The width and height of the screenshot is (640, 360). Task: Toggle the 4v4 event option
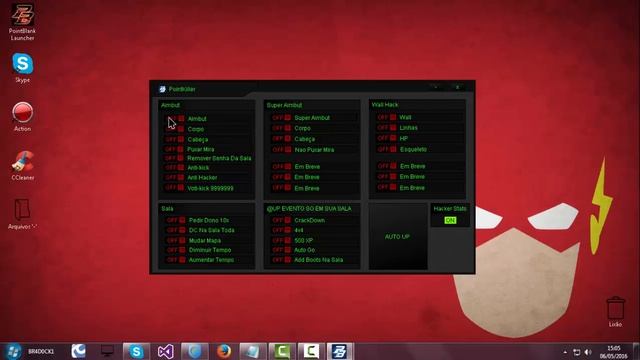pyautogui.click(x=282, y=230)
